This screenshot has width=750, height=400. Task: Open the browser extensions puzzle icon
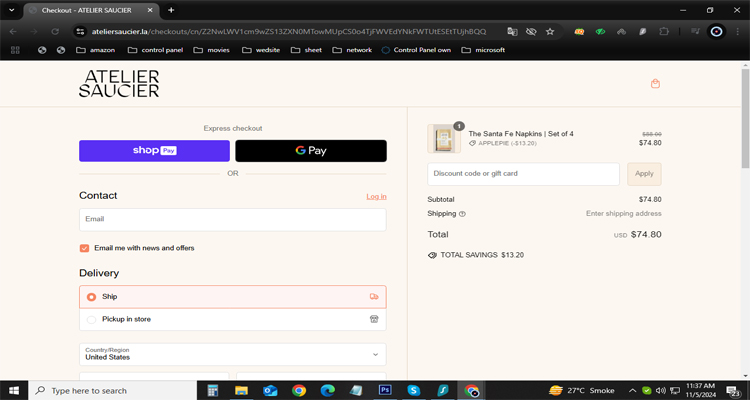click(x=664, y=32)
